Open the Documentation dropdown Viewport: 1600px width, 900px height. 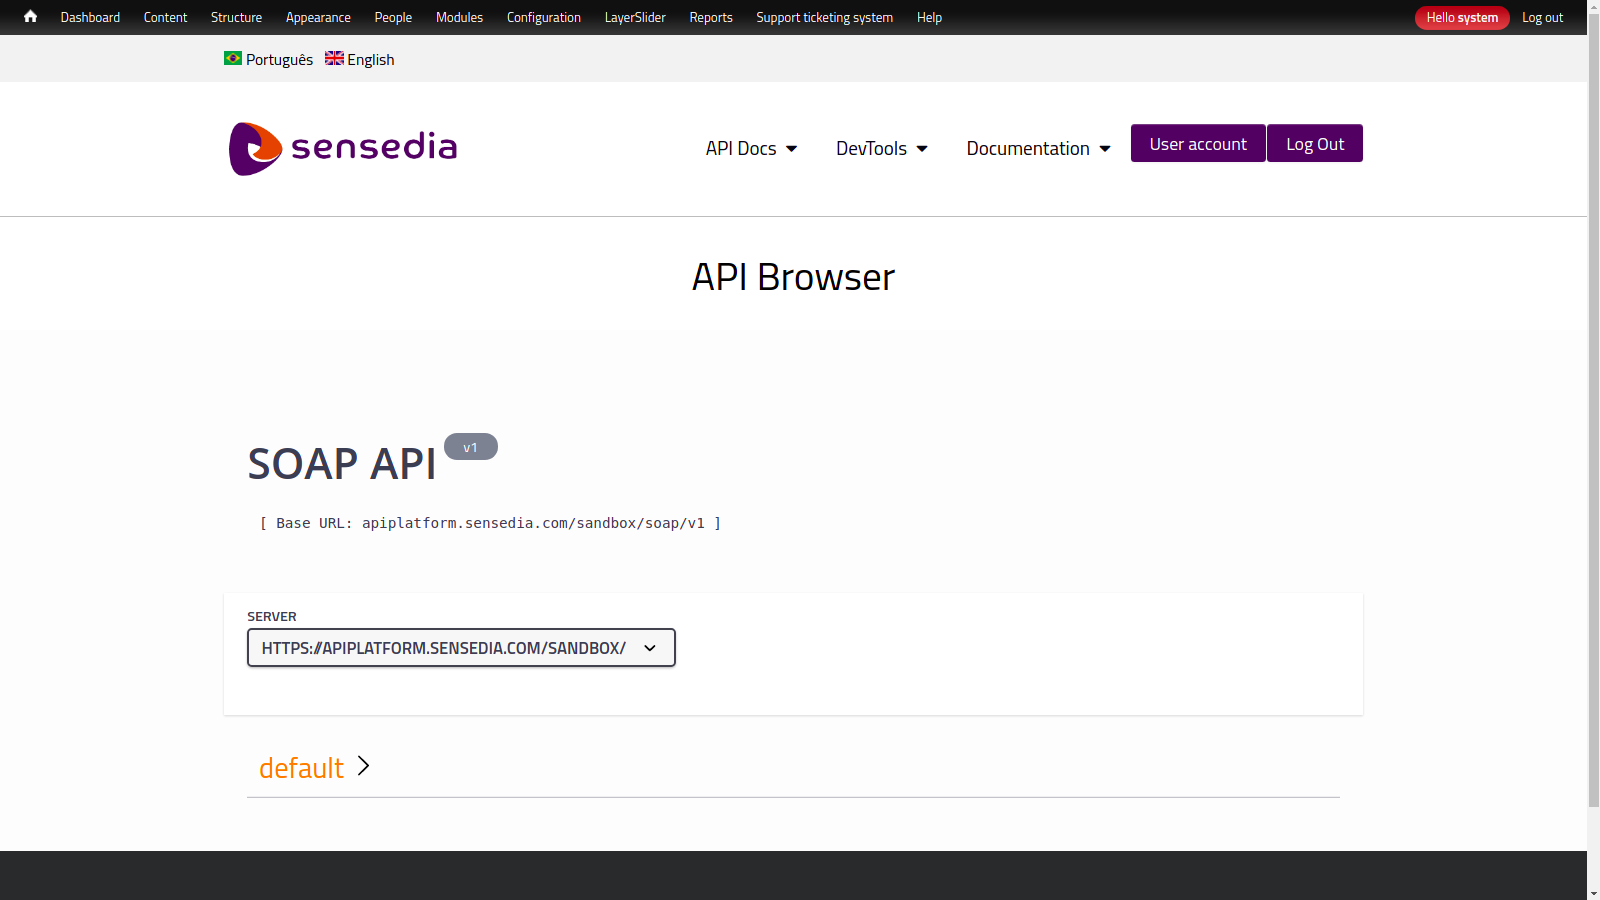pos(1037,148)
